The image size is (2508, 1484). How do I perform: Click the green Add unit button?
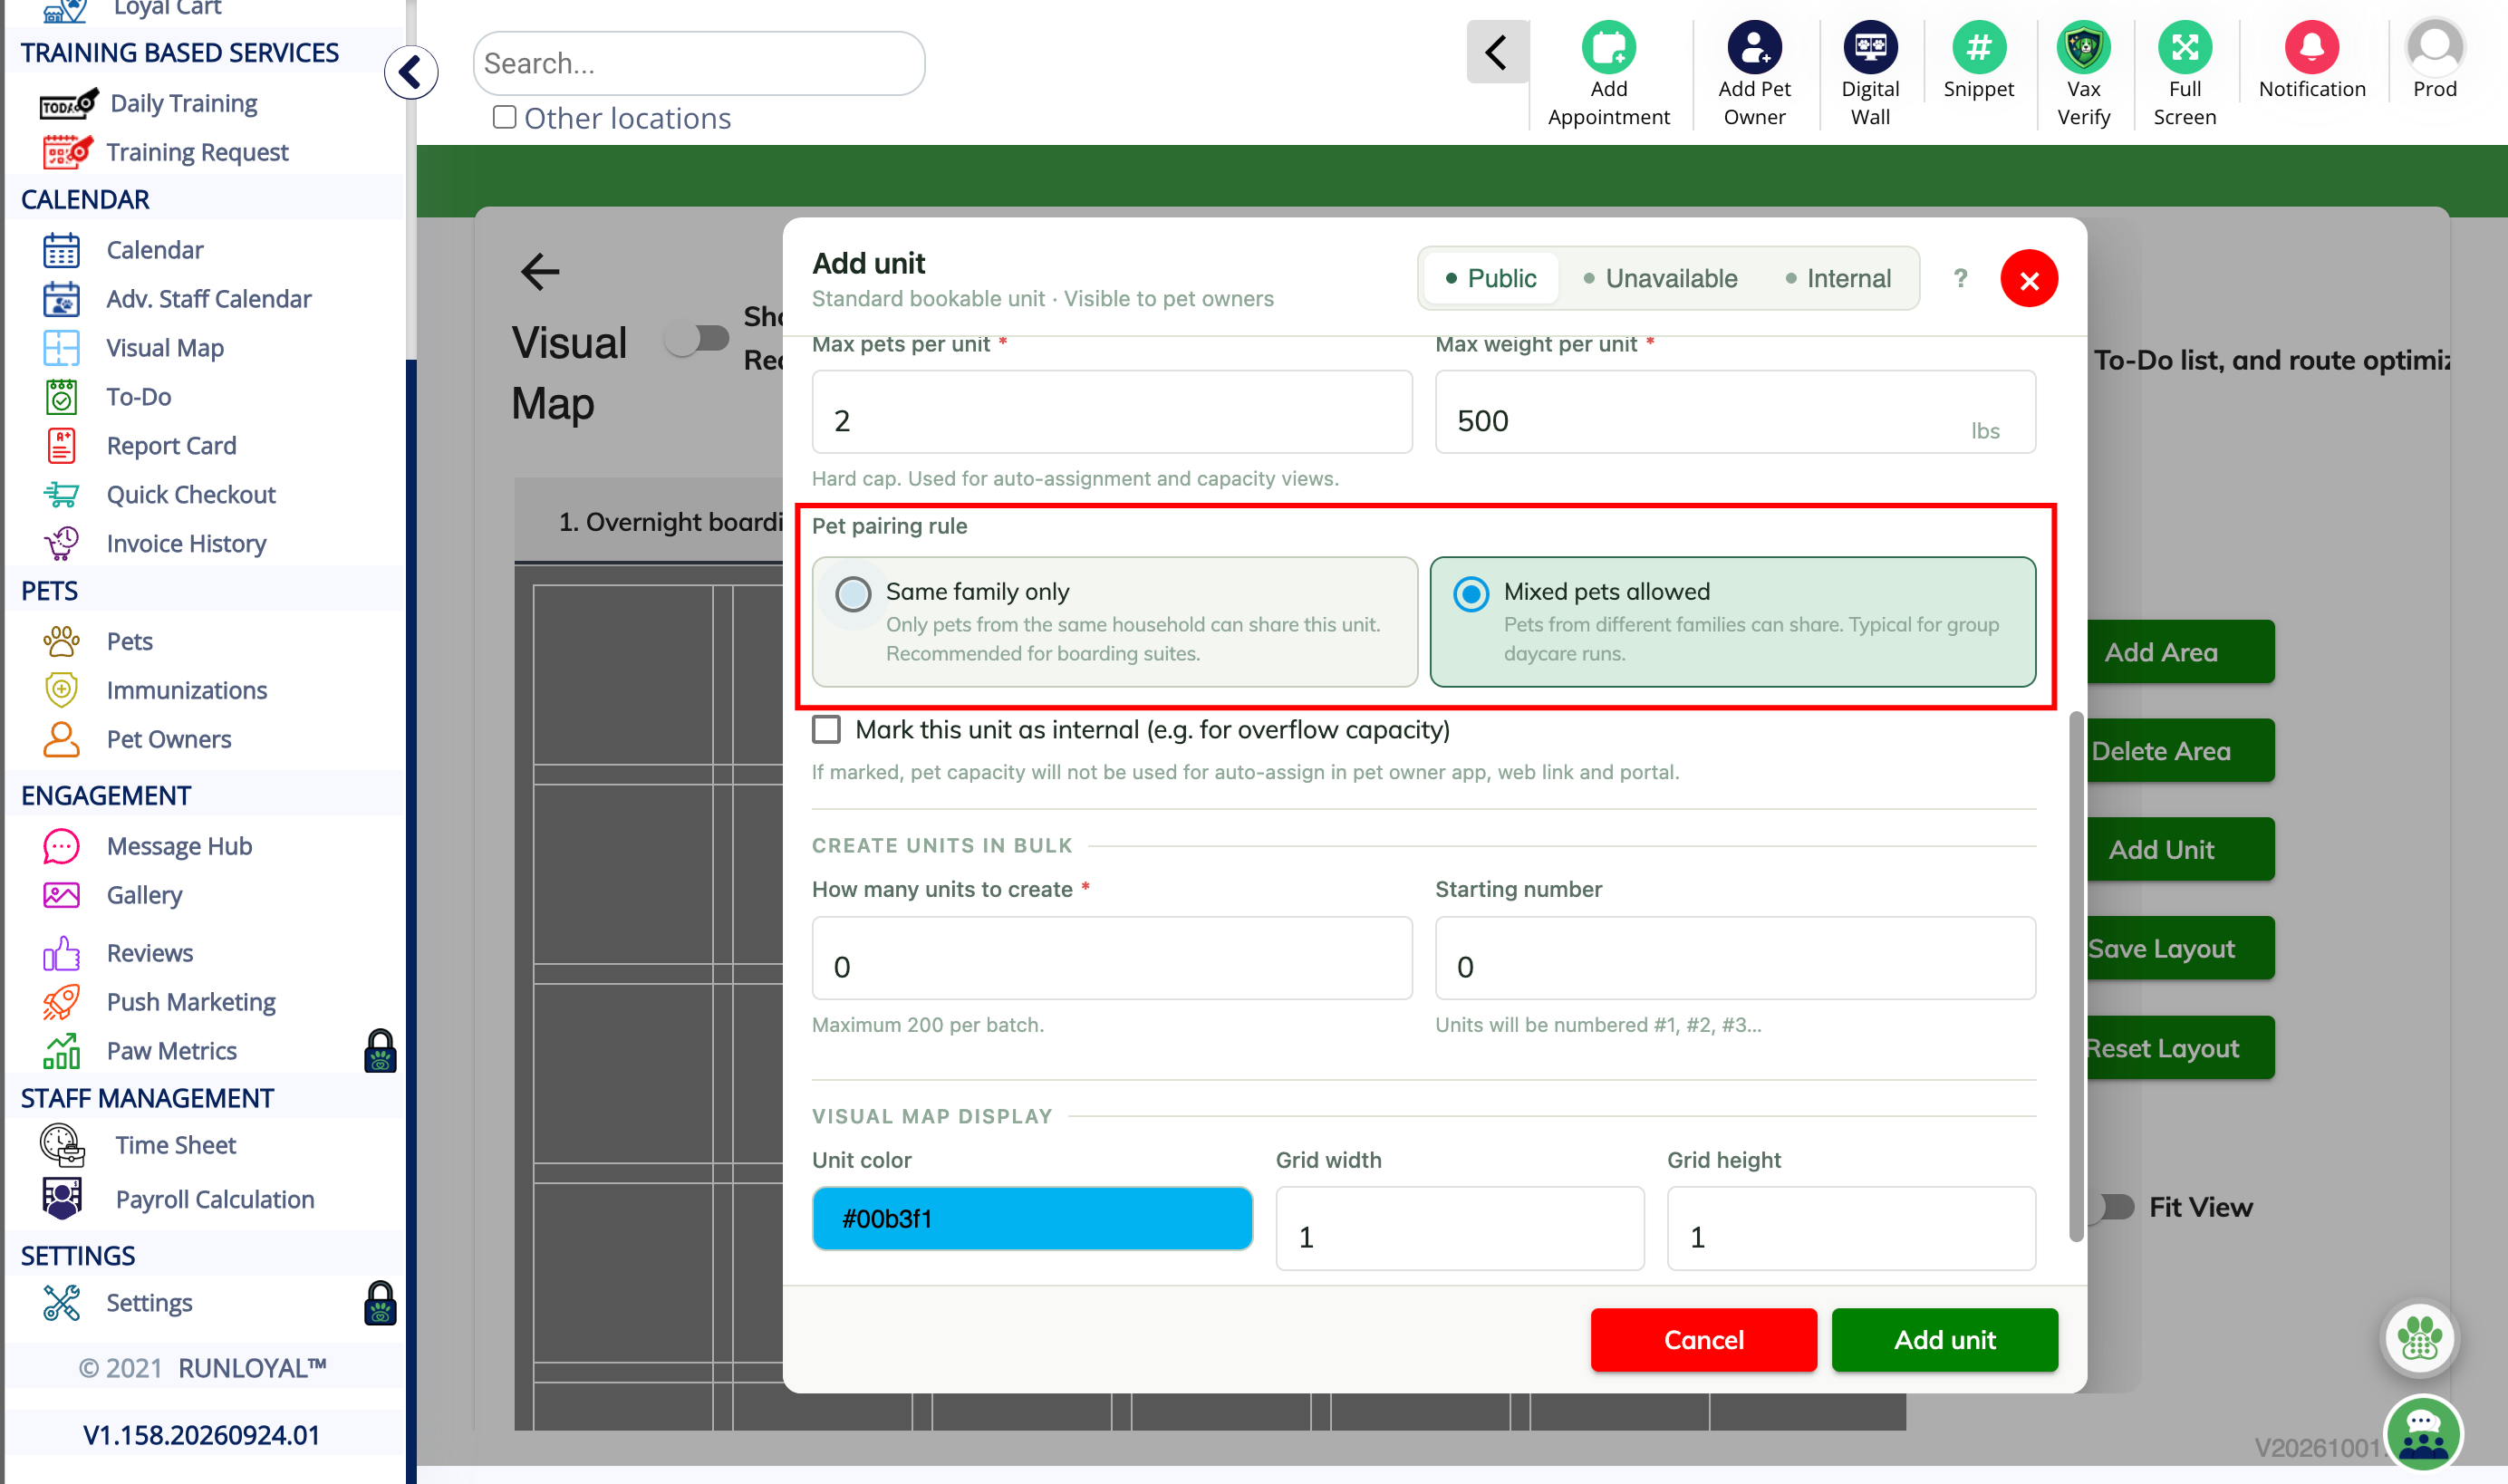click(x=1944, y=1339)
